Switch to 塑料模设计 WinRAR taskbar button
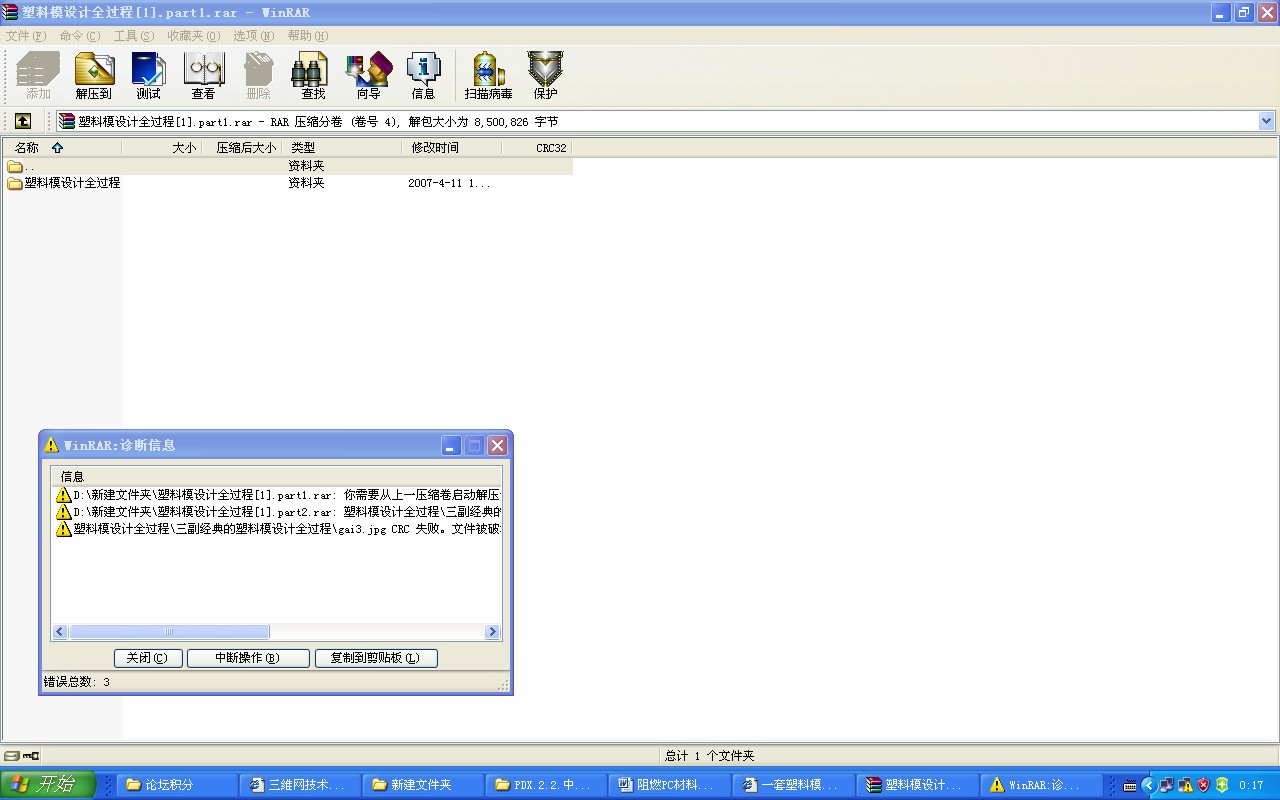 [916, 785]
